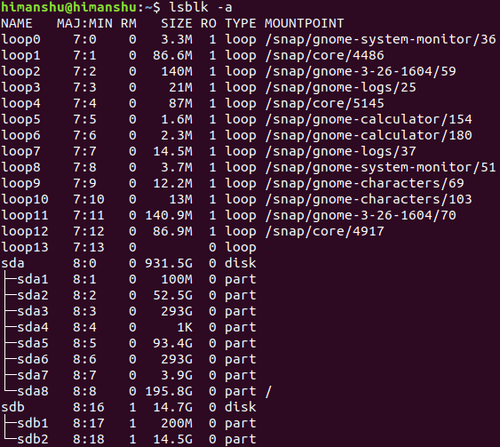
Task: Click the size value 14.5G
Action: (173, 439)
